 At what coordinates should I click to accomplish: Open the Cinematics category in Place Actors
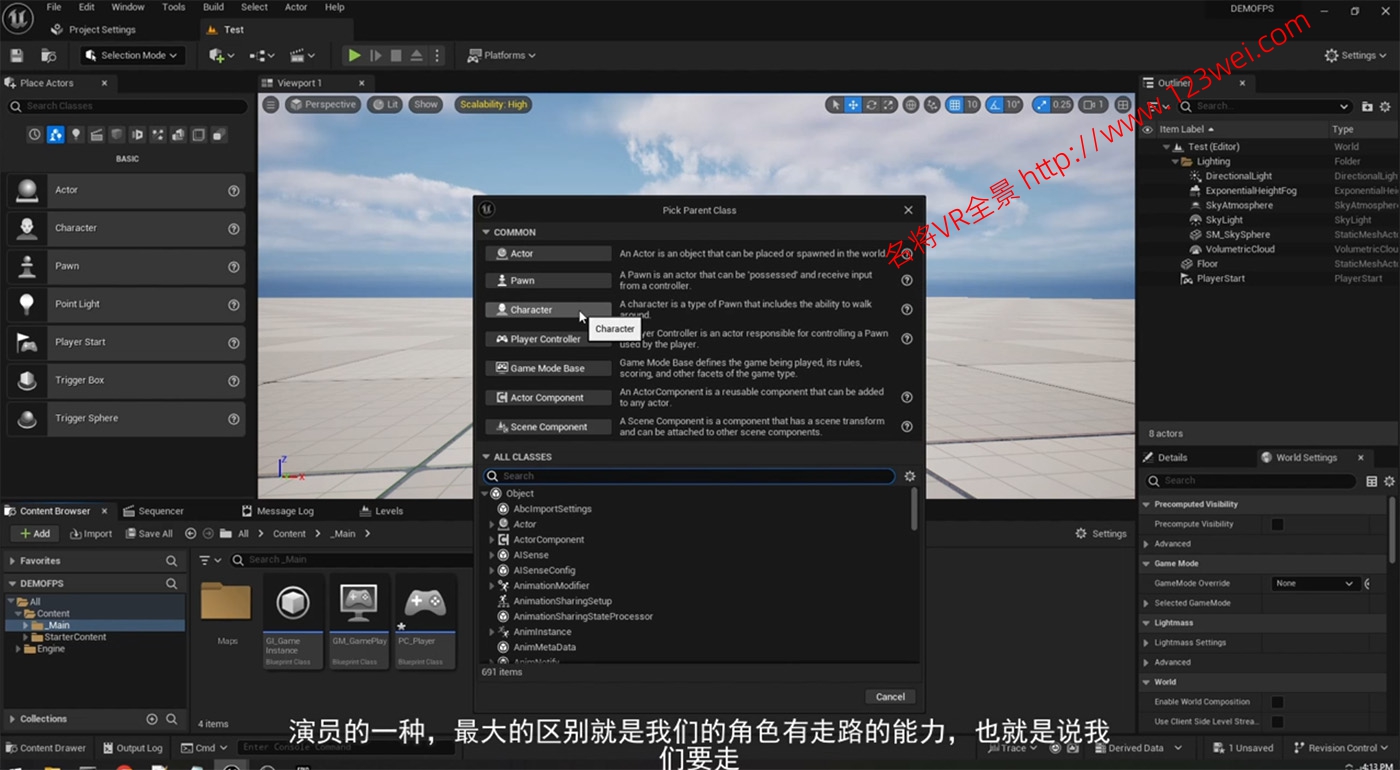(x=97, y=134)
